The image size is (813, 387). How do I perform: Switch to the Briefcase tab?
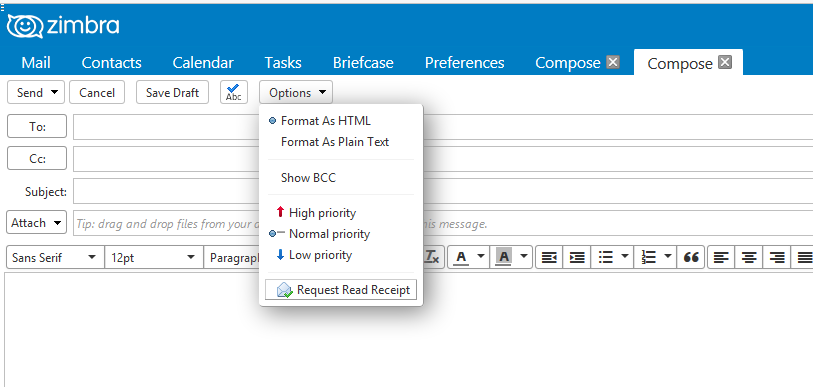tap(363, 63)
